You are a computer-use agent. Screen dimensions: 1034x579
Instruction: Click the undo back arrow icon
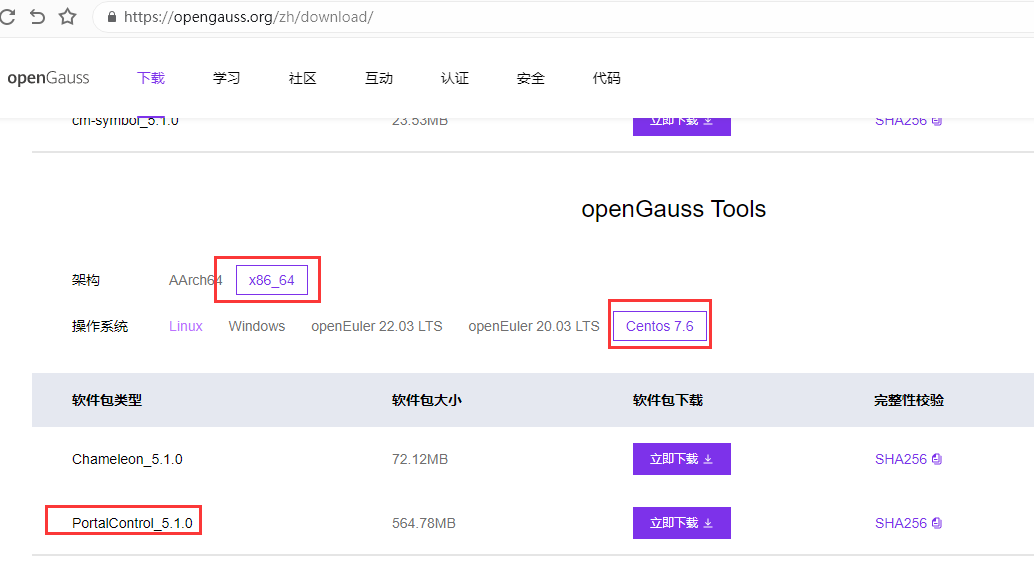37,17
